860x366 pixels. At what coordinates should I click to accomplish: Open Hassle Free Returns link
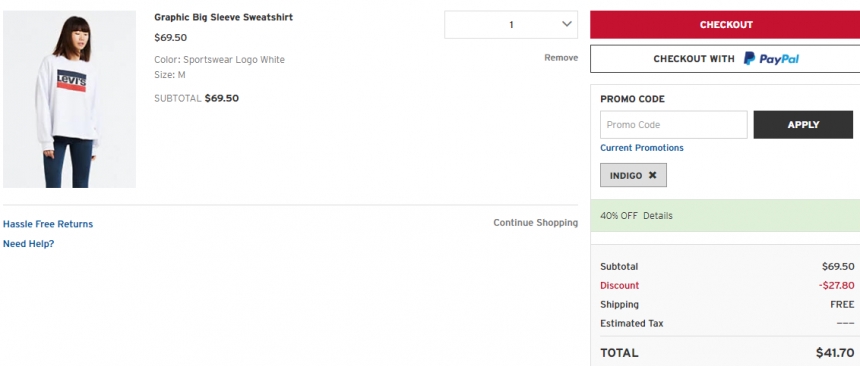(48, 224)
